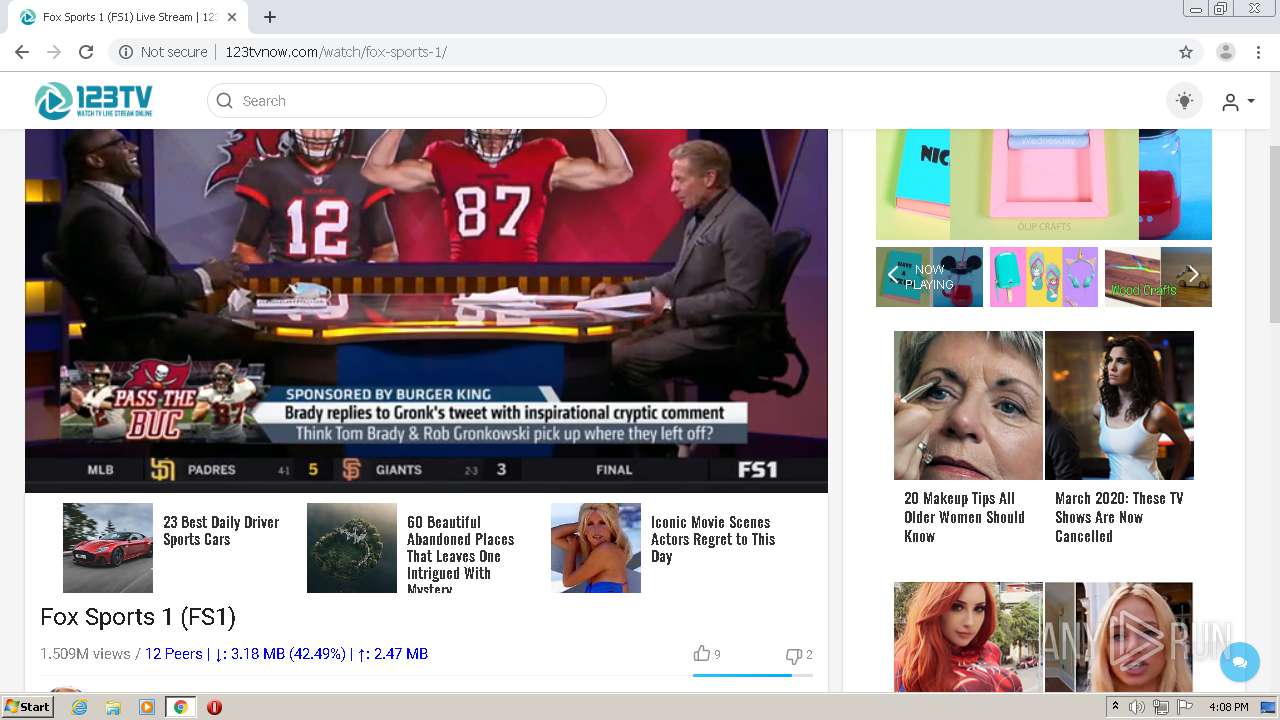This screenshot has height=720, width=1280.
Task: Click the search magnifier icon
Action: pyautogui.click(x=224, y=101)
